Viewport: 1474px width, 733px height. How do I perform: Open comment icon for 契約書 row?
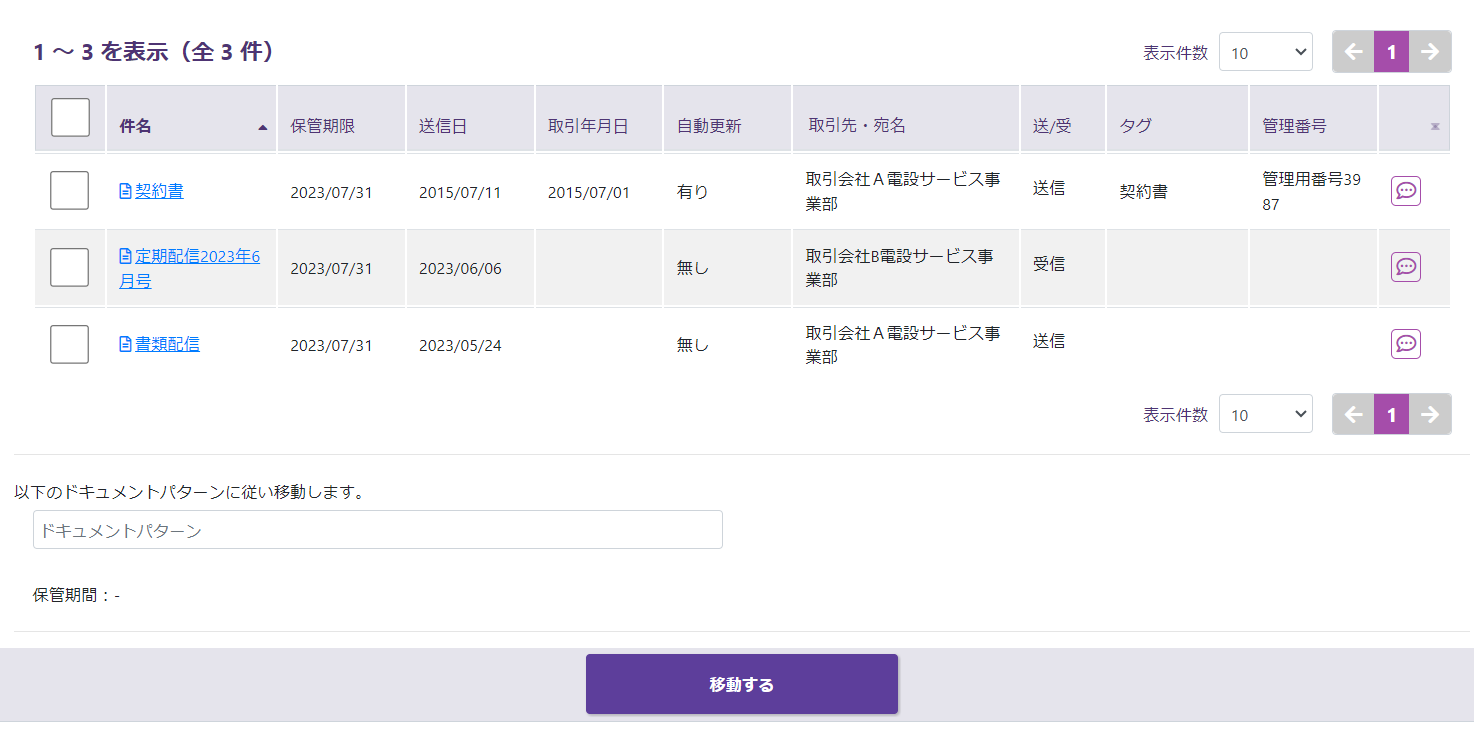[x=1405, y=191]
